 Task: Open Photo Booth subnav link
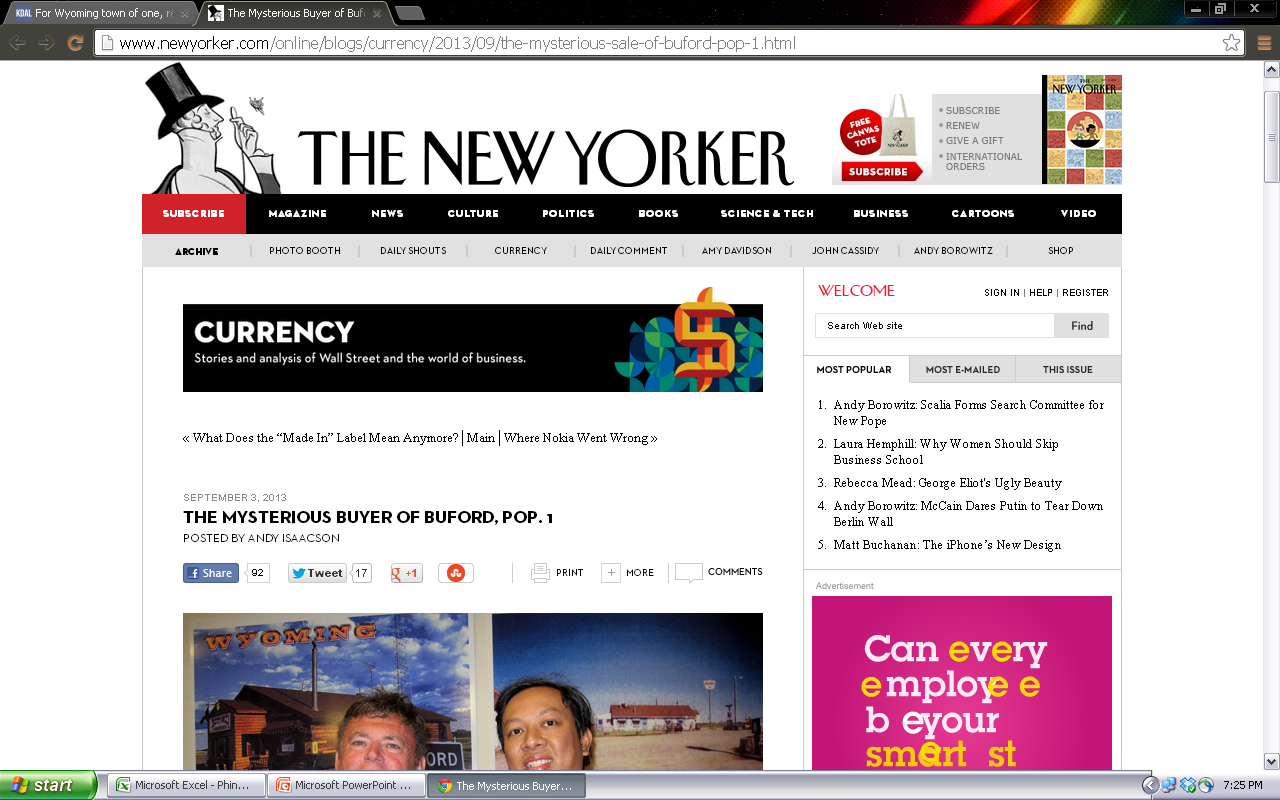pyautogui.click(x=305, y=251)
